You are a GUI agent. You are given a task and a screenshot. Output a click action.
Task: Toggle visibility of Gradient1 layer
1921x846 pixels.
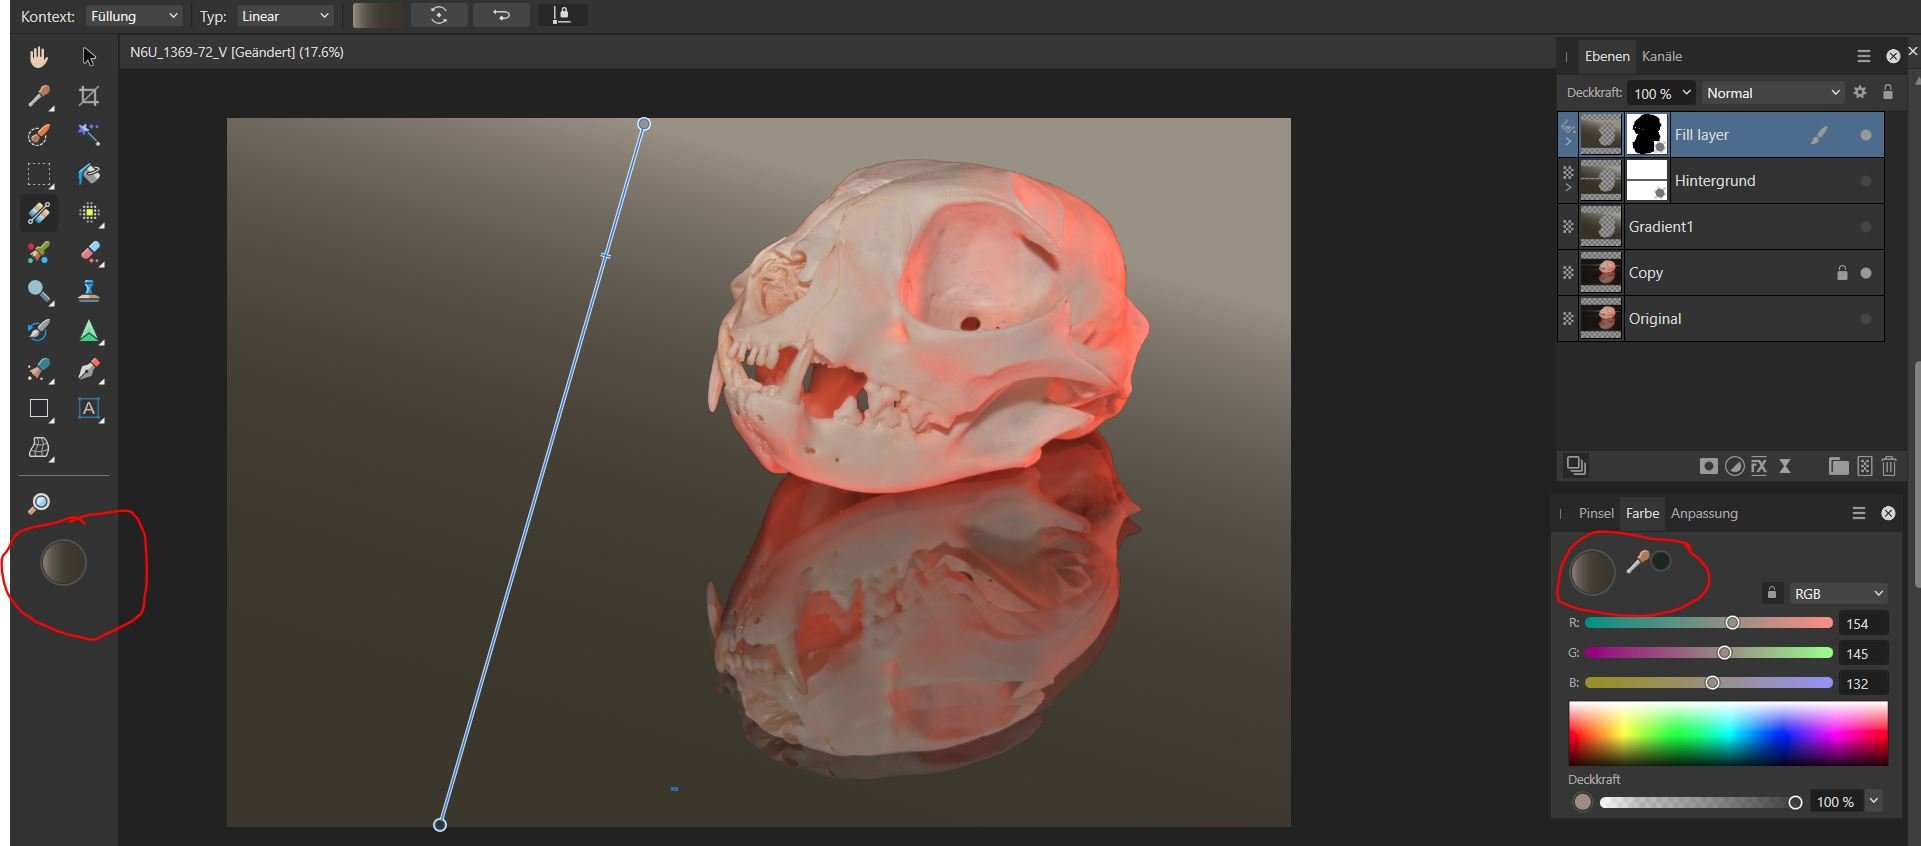1865,227
